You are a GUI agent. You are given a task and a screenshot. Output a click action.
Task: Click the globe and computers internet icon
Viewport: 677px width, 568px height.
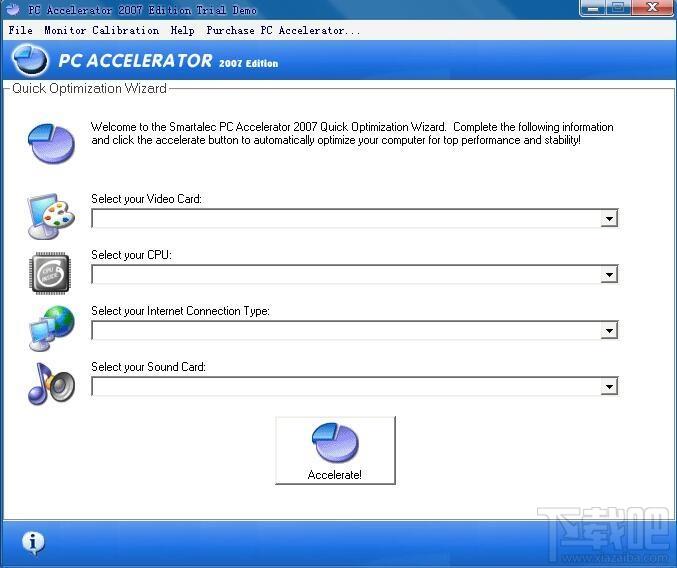click(x=51, y=328)
